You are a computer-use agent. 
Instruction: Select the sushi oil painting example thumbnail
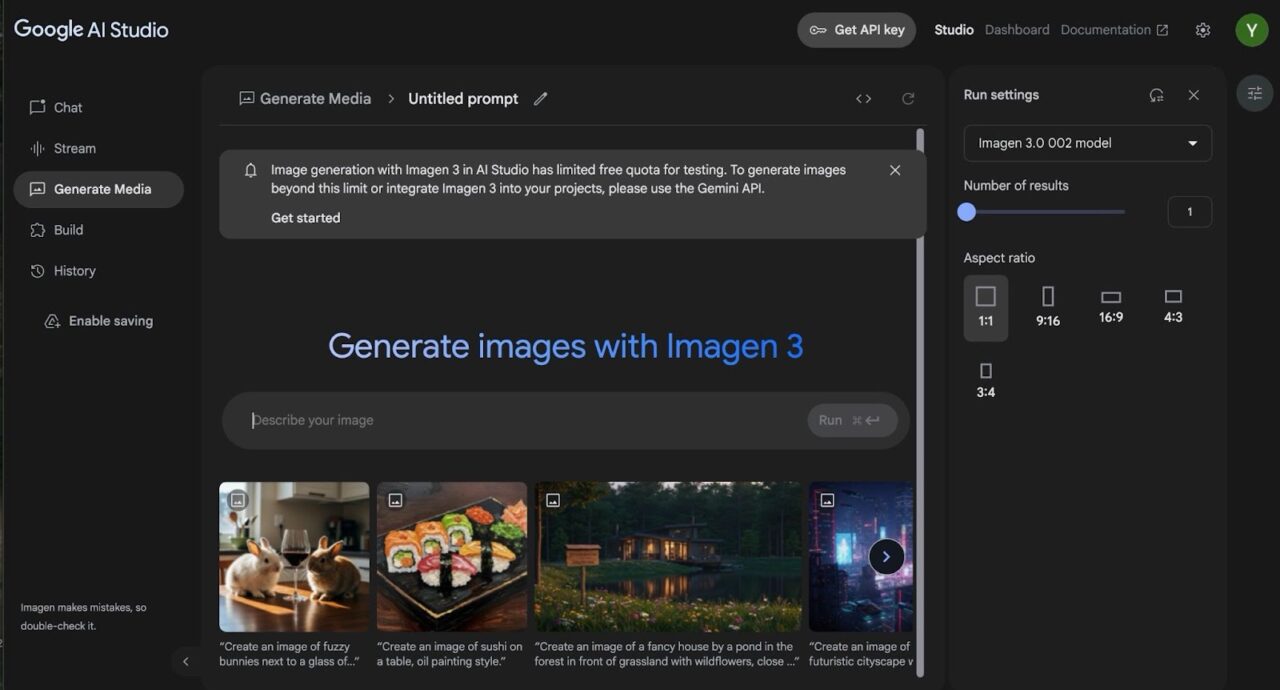coord(452,557)
